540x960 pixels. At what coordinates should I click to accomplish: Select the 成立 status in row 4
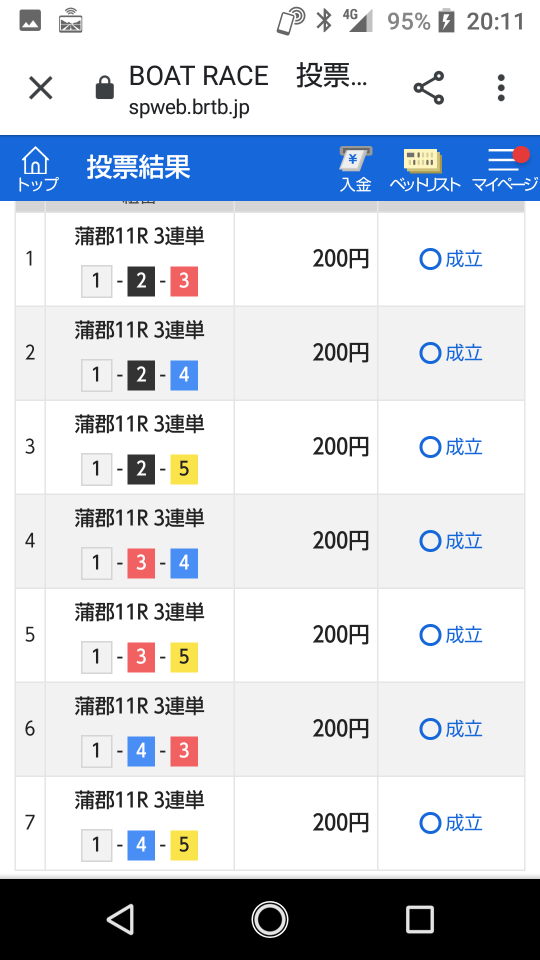click(x=451, y=541)
